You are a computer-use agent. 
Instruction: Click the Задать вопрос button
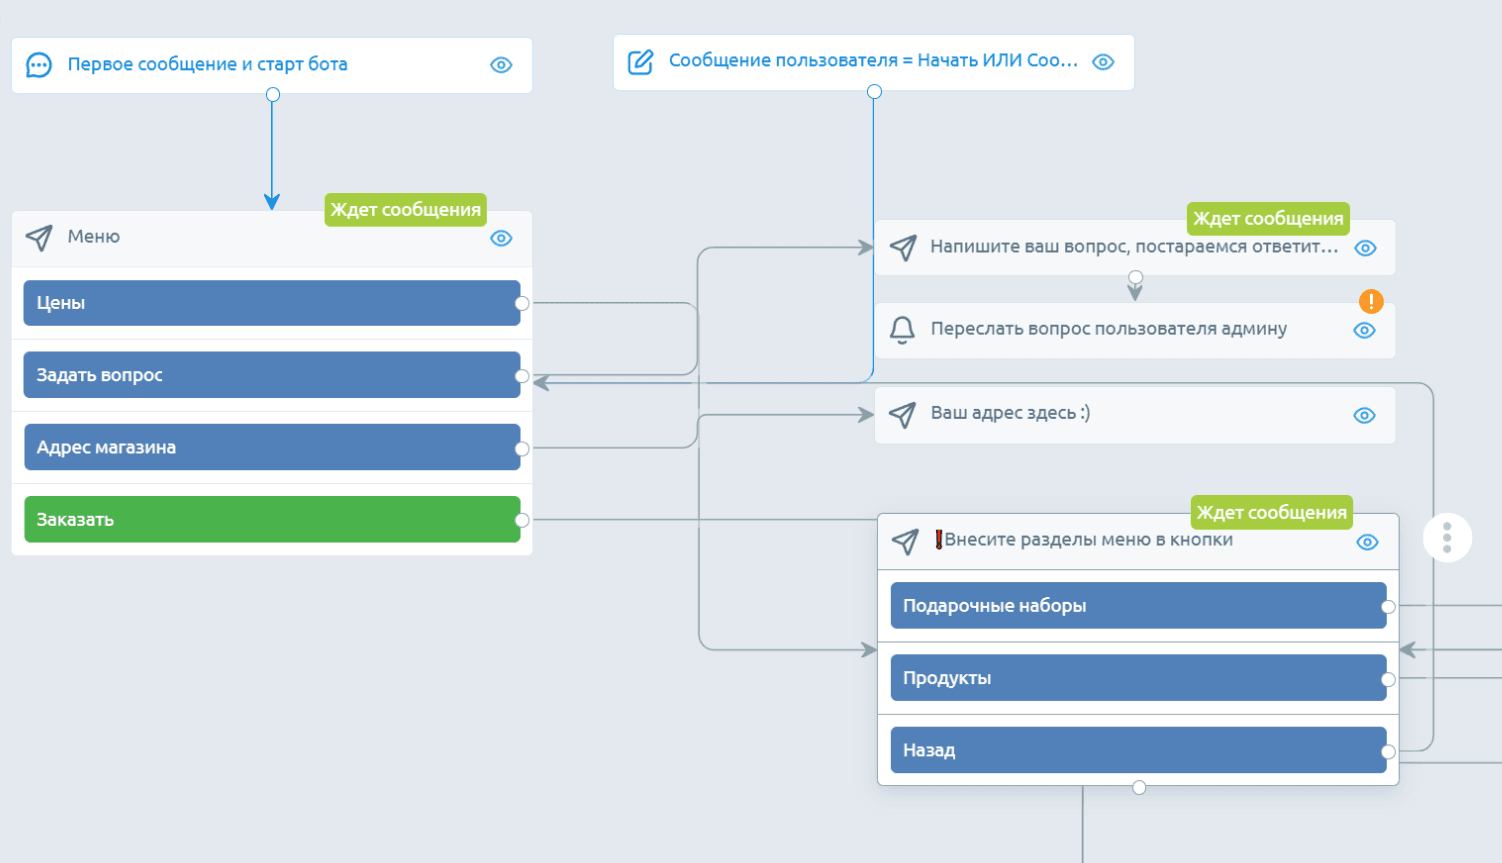(x=272, y=375)
